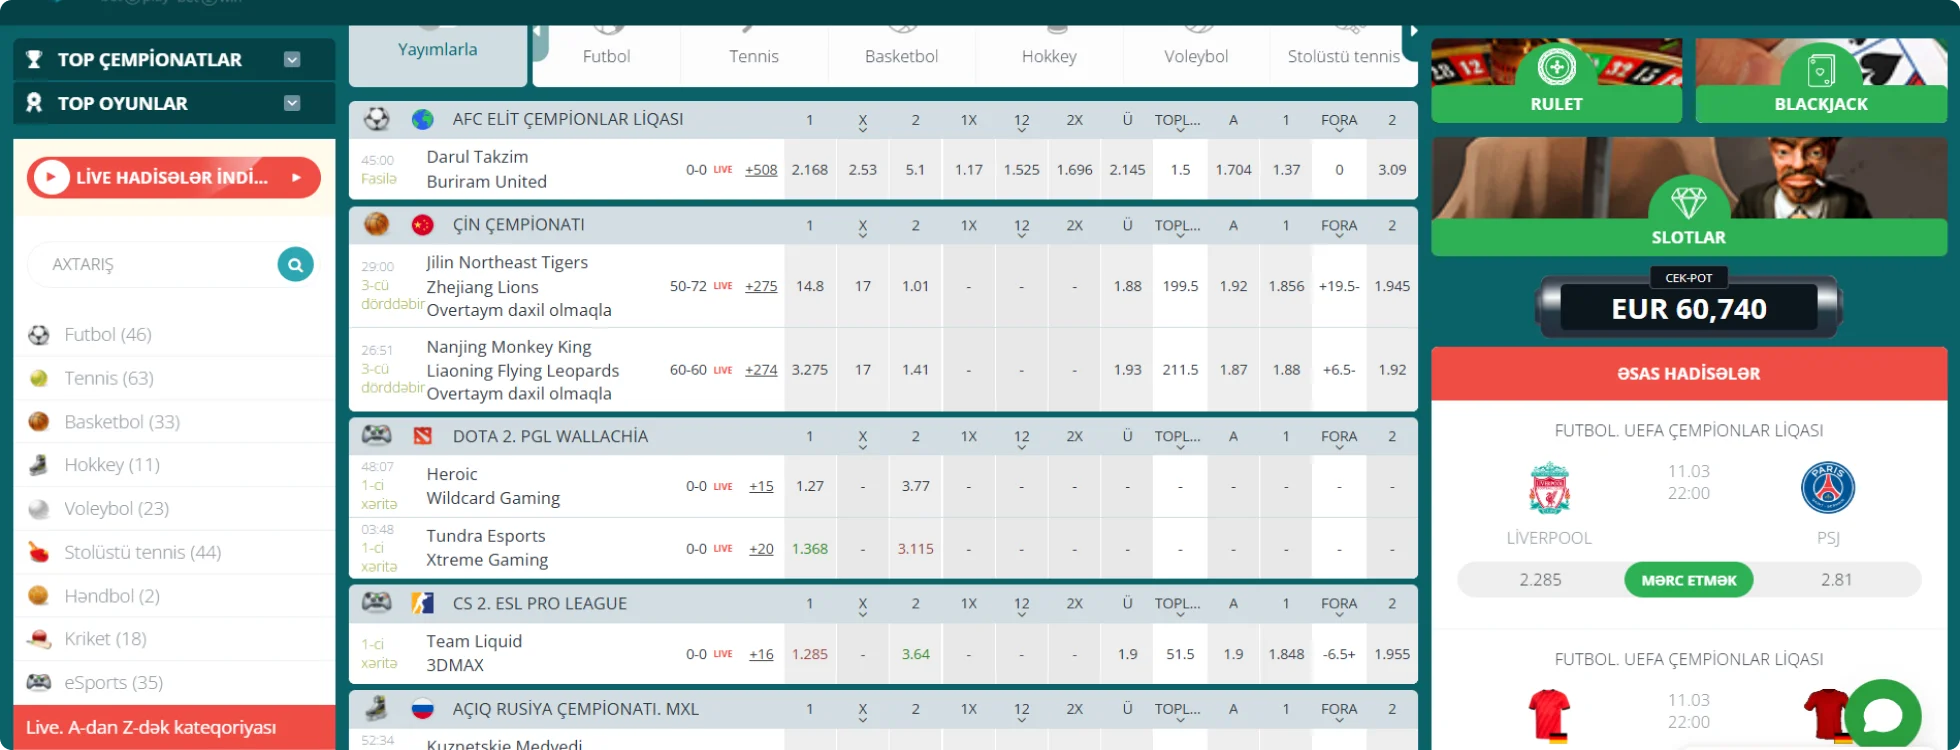Select the Tennis tab

tap(754, 56)
